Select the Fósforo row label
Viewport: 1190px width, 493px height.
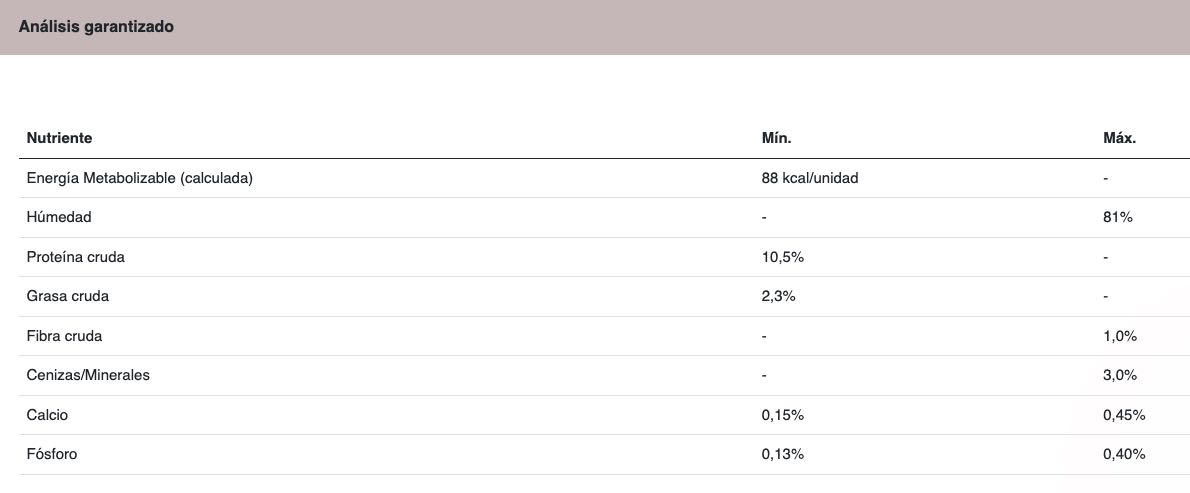52,454
